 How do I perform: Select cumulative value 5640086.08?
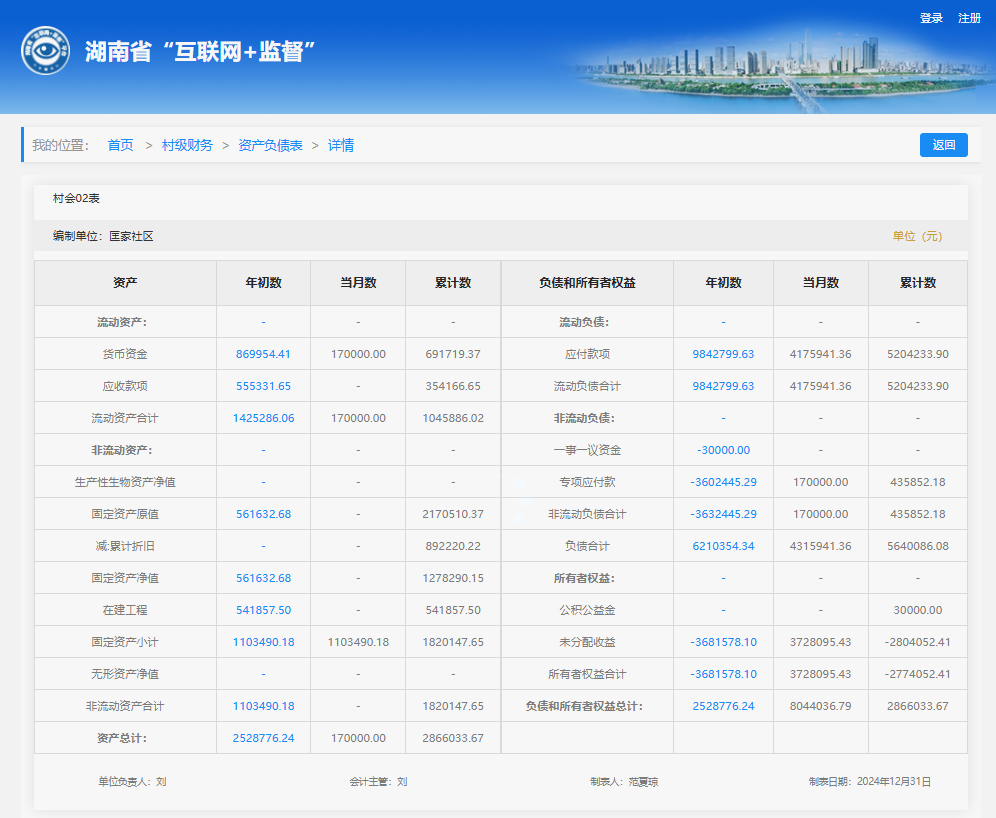coord(917,546)
